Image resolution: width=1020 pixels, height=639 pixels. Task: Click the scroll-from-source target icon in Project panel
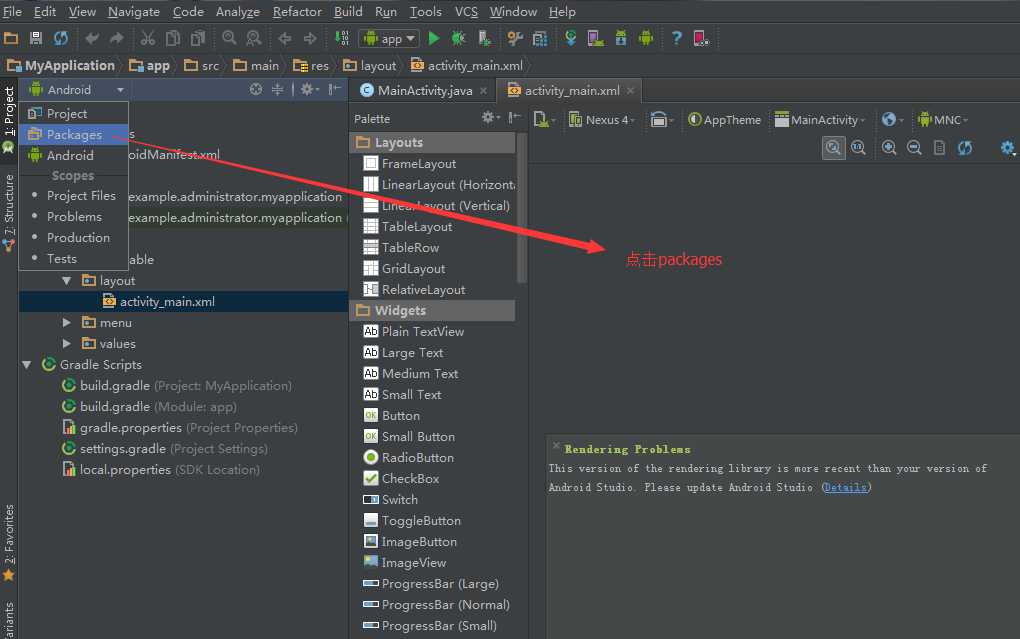(256, 89)
